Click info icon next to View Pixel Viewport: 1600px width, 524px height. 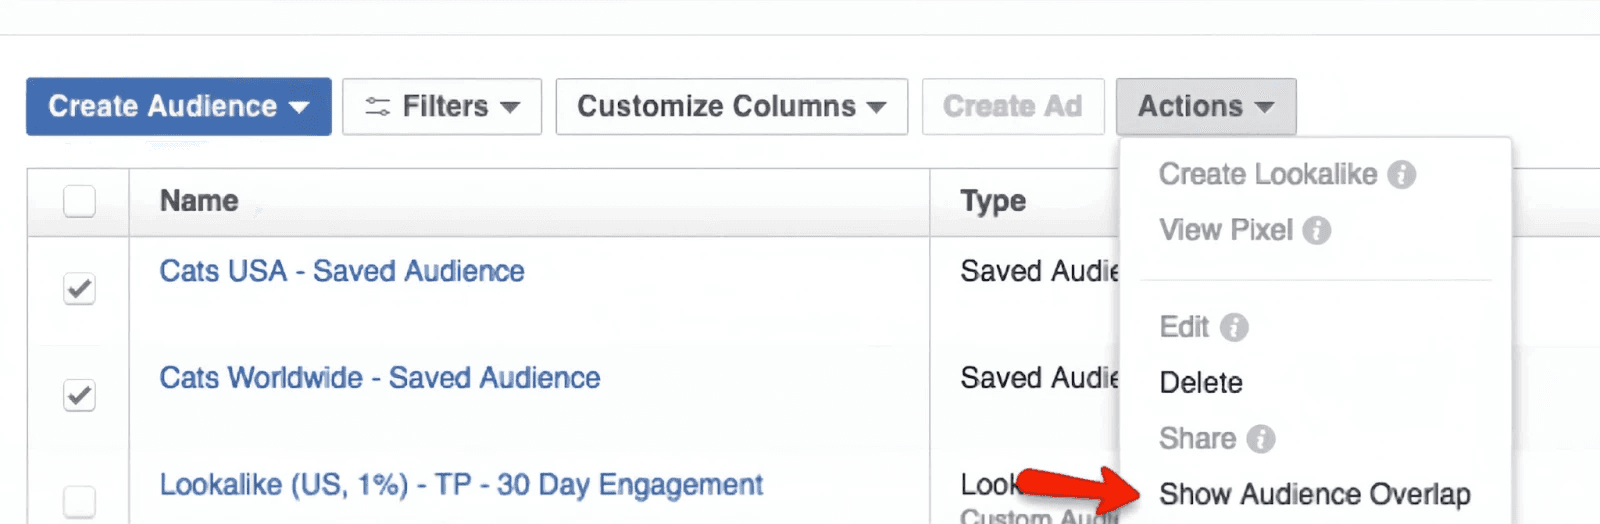(x=1317, y=231)
